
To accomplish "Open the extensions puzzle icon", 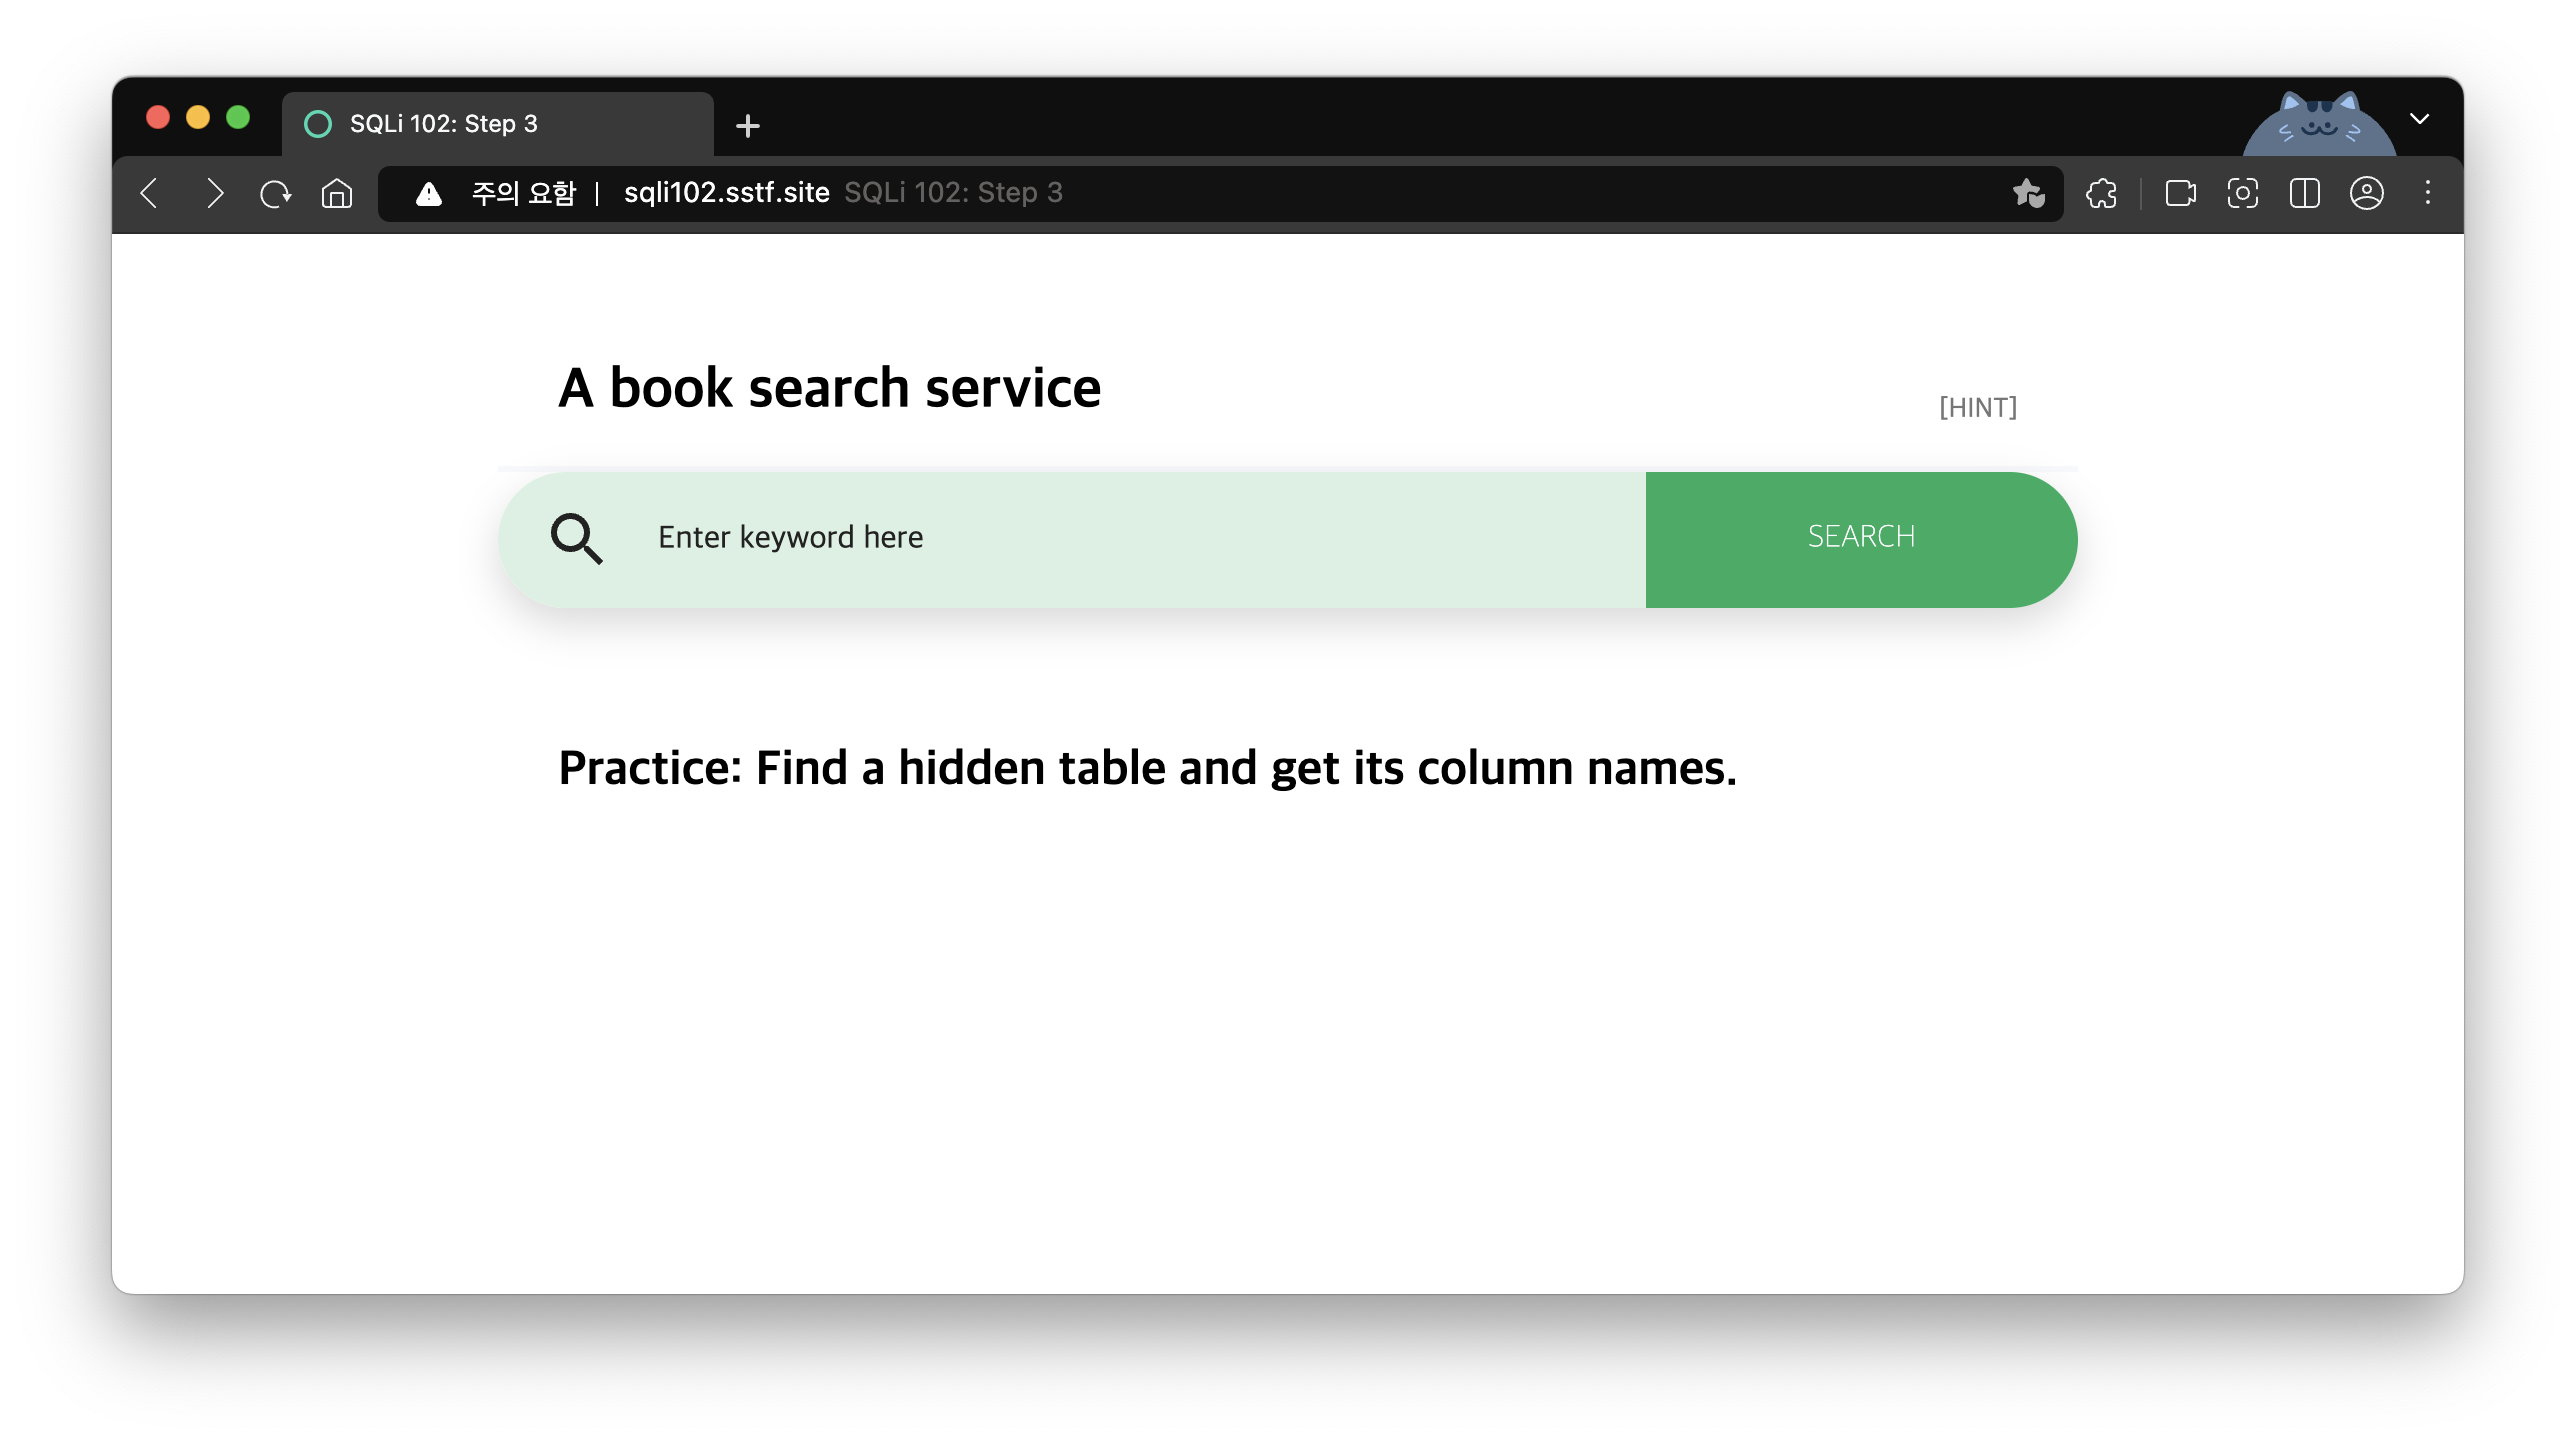I will 2101,193.
